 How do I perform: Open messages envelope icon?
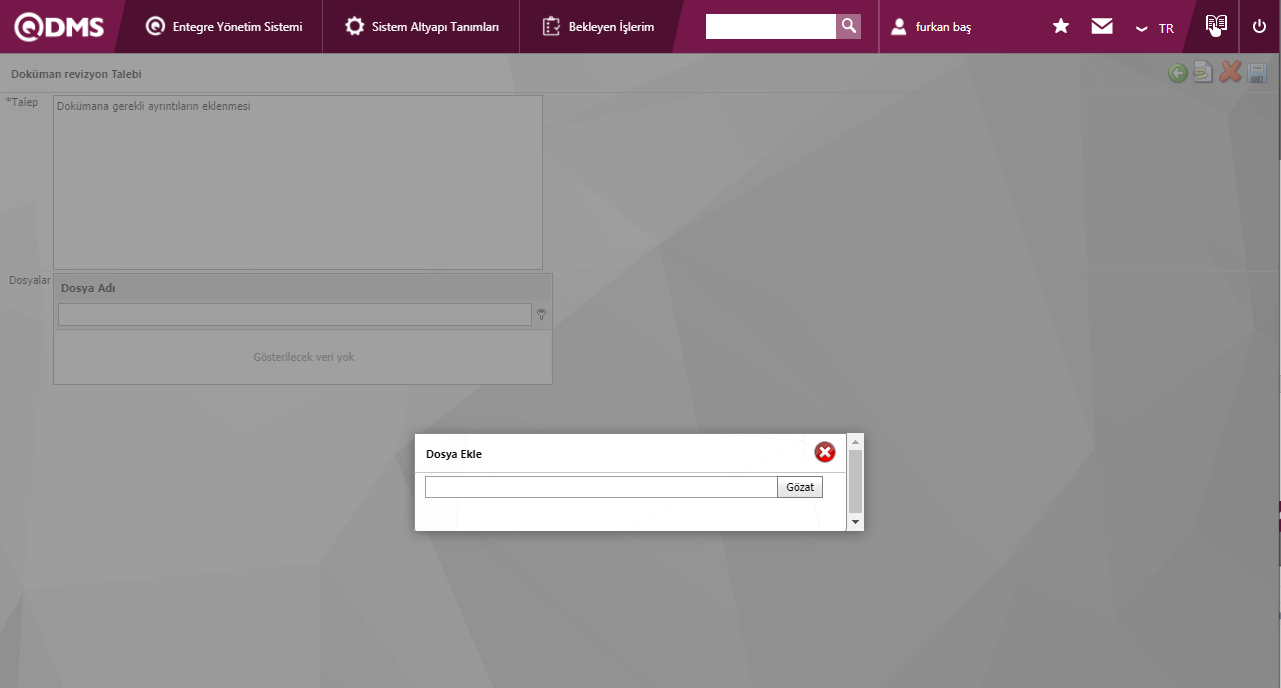(x=1102, y=26)
